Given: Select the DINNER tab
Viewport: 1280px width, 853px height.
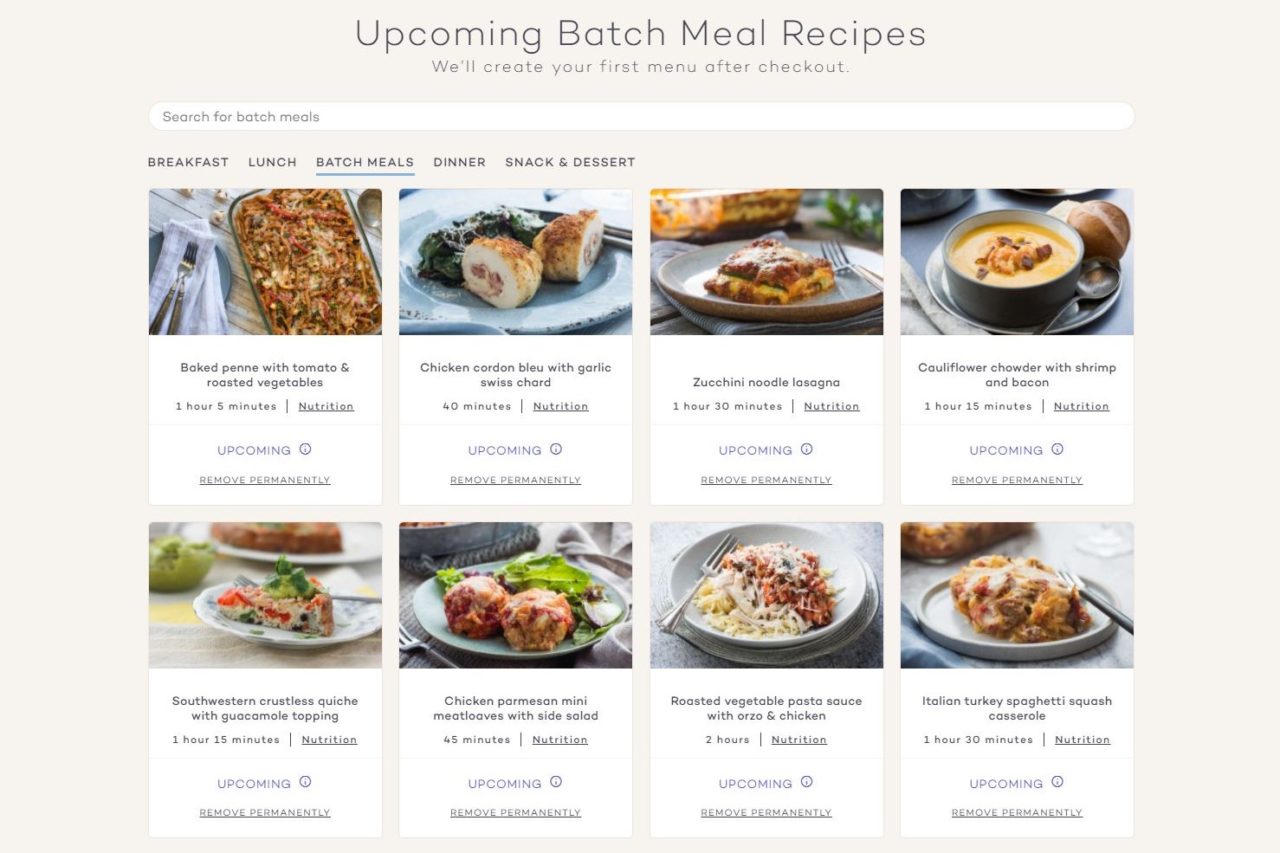Looking at the screenshot, I should point(459,162).
